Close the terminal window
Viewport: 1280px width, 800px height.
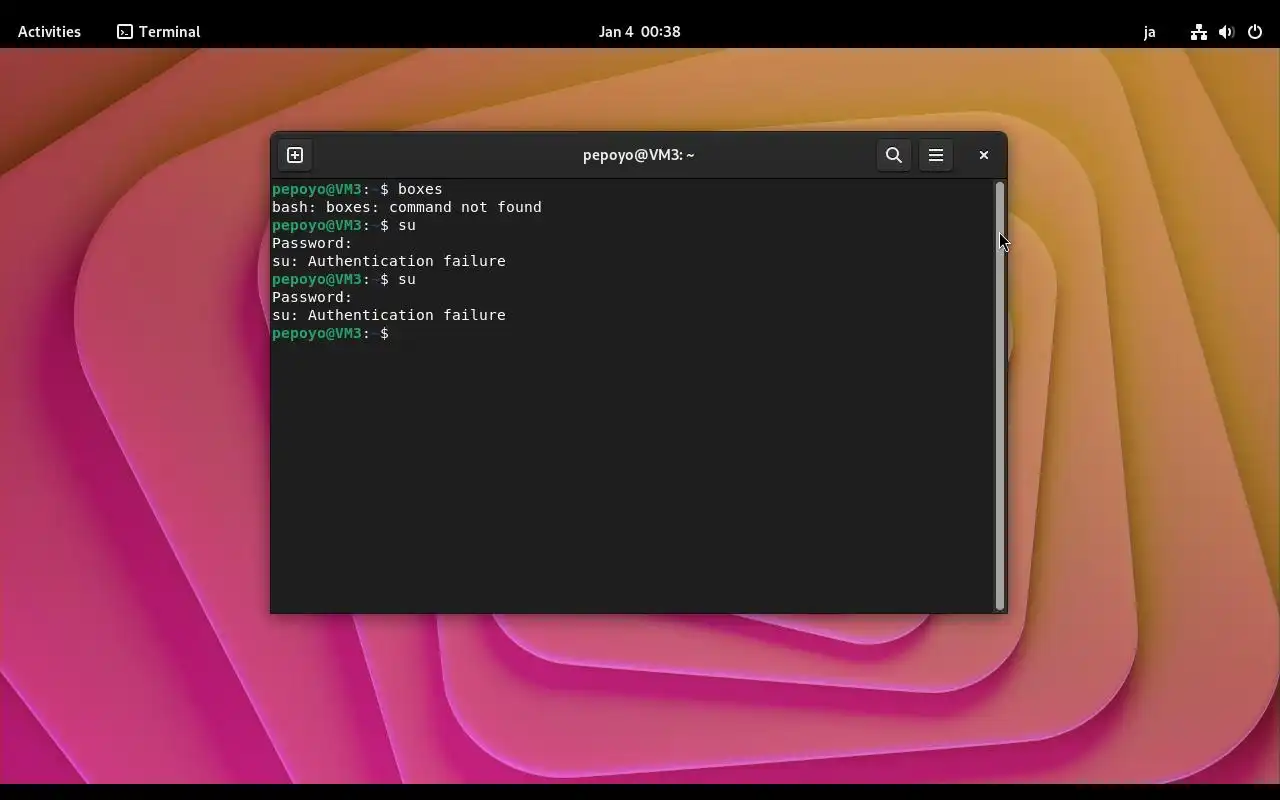point(984,155)
